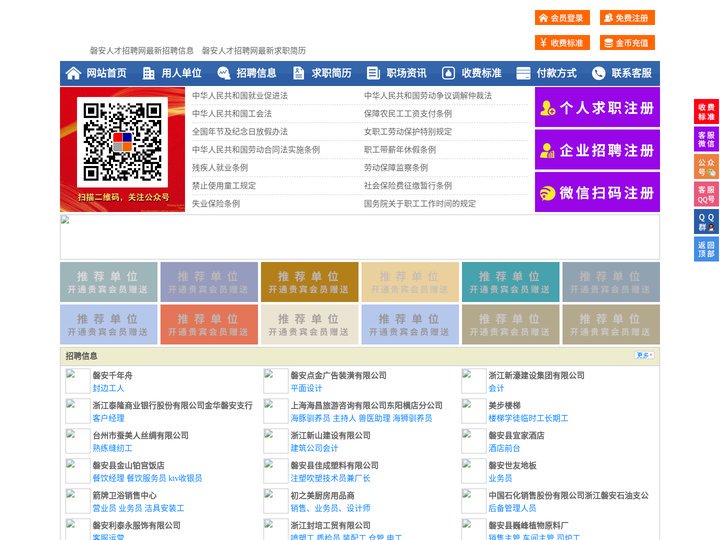This screenshot has width=720, height=540.
Task: Open 招聘信息 in the navigation bar
Action: pyautogui.click(x=256, y=73)
